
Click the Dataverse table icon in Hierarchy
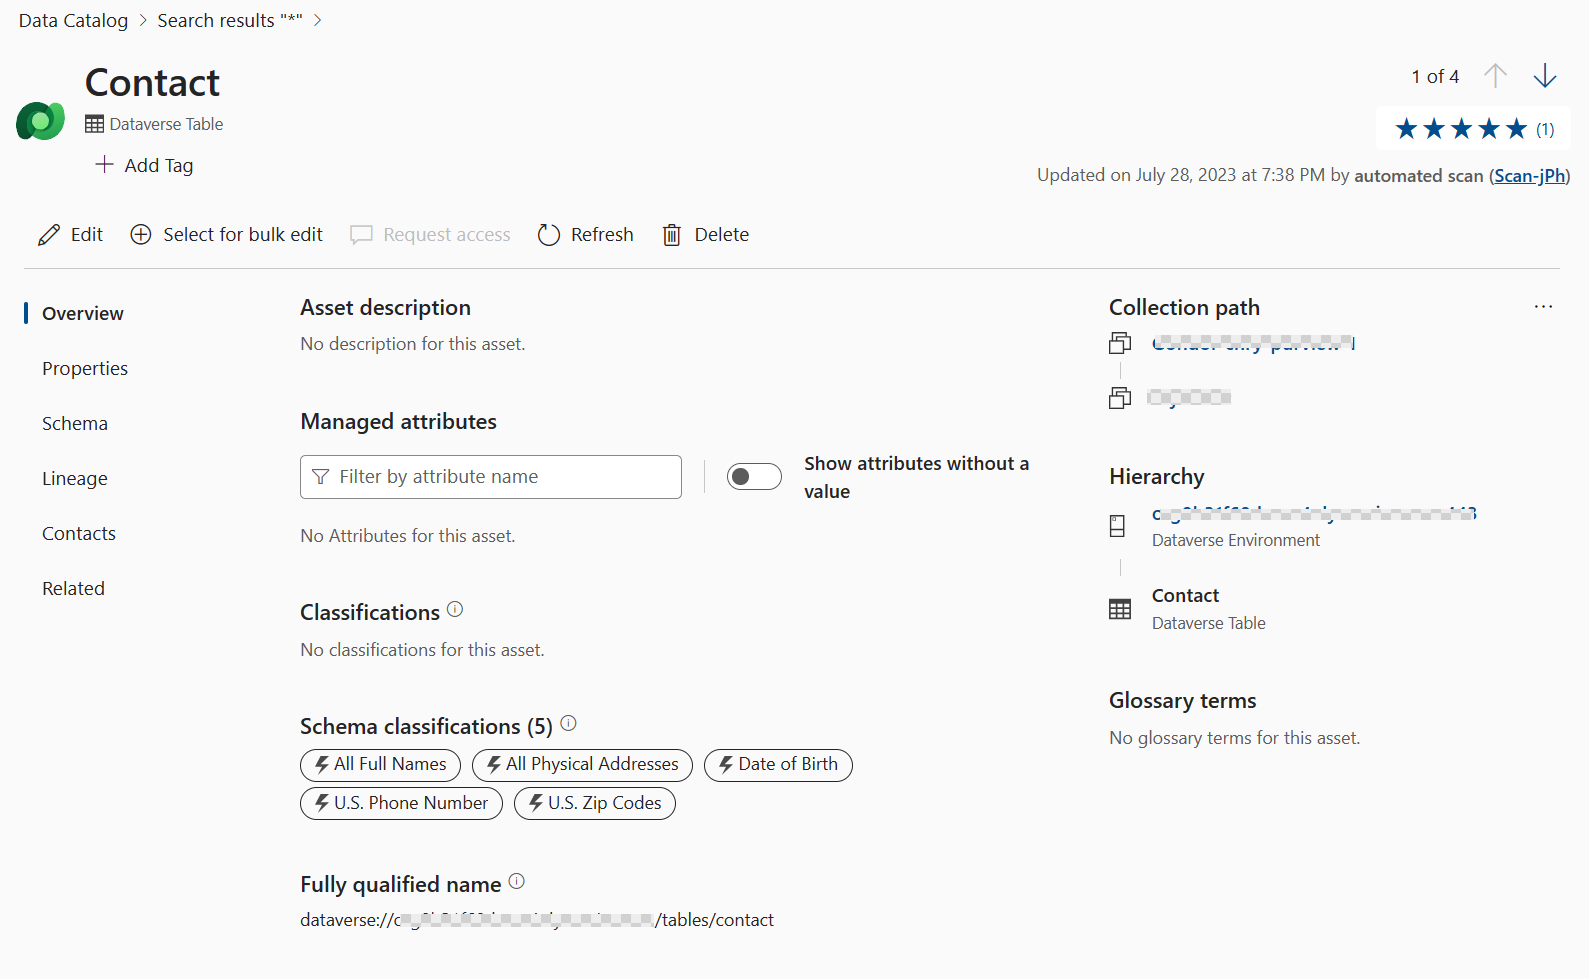1120,608
